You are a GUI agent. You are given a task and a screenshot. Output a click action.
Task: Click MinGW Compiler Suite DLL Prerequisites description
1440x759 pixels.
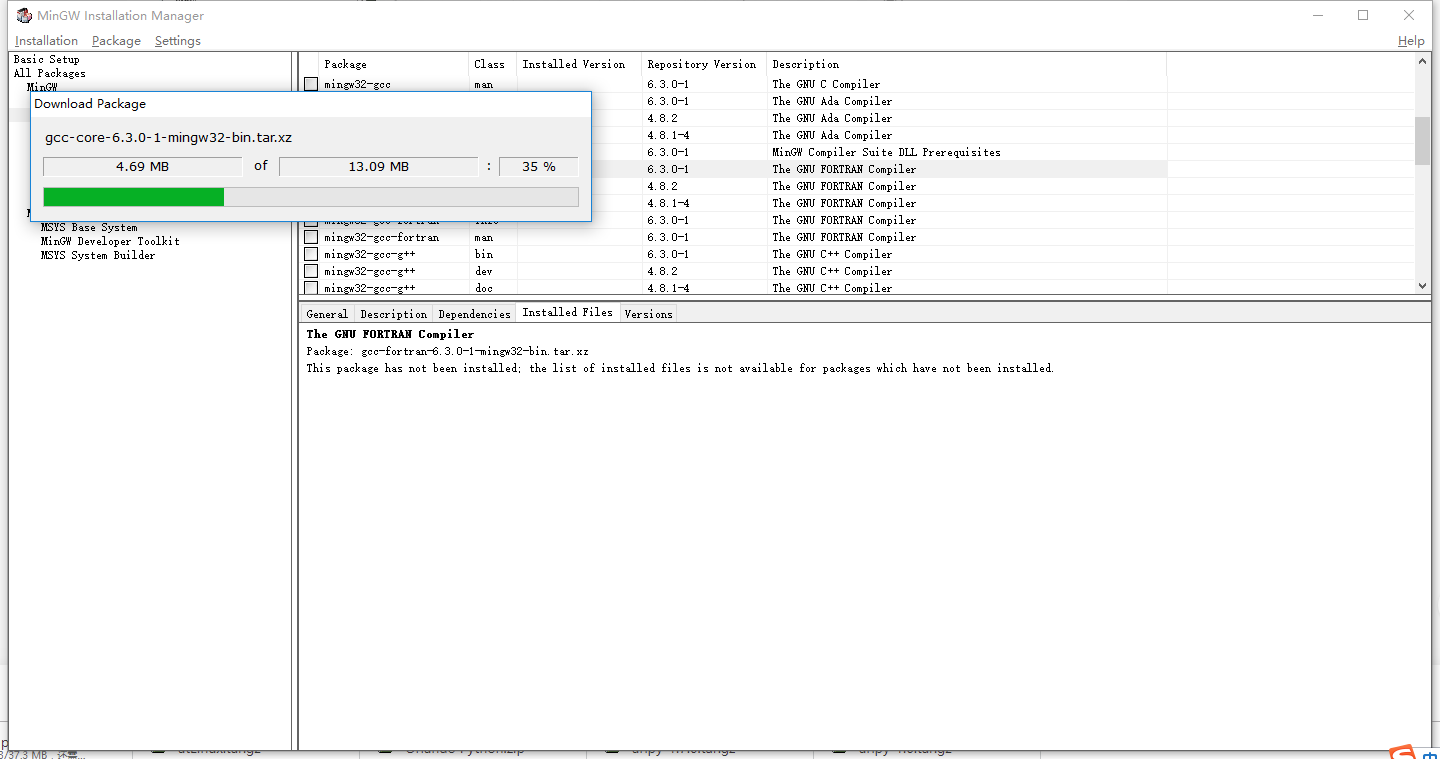point(886,153)
